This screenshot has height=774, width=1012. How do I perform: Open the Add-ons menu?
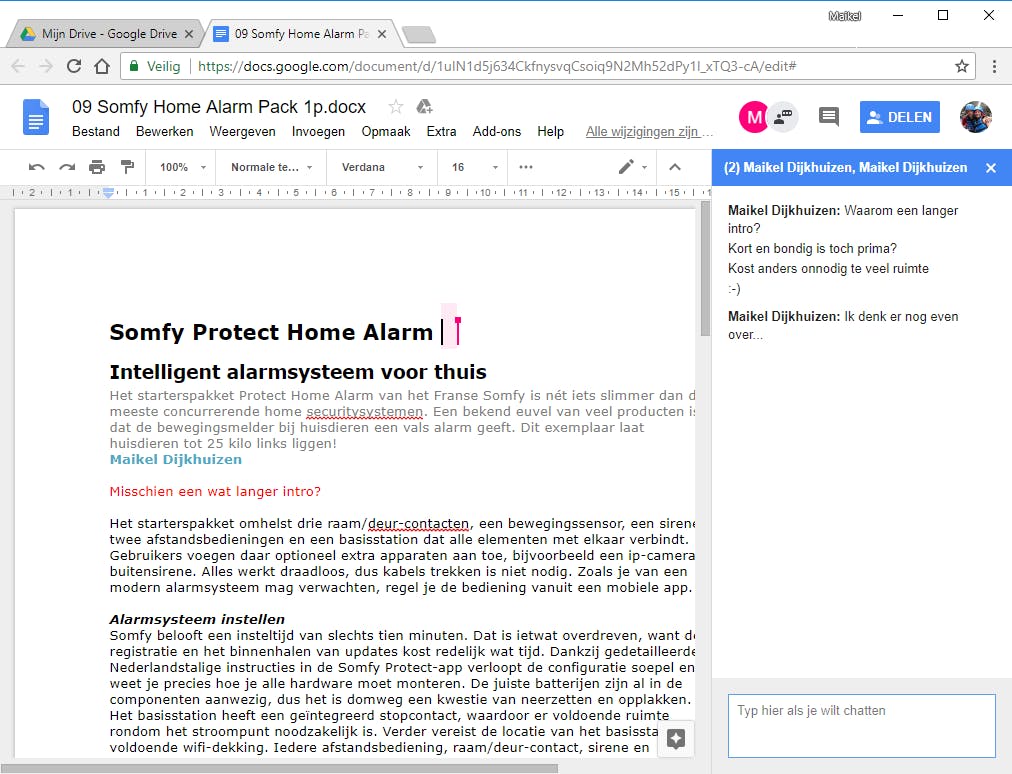(497, 132)
